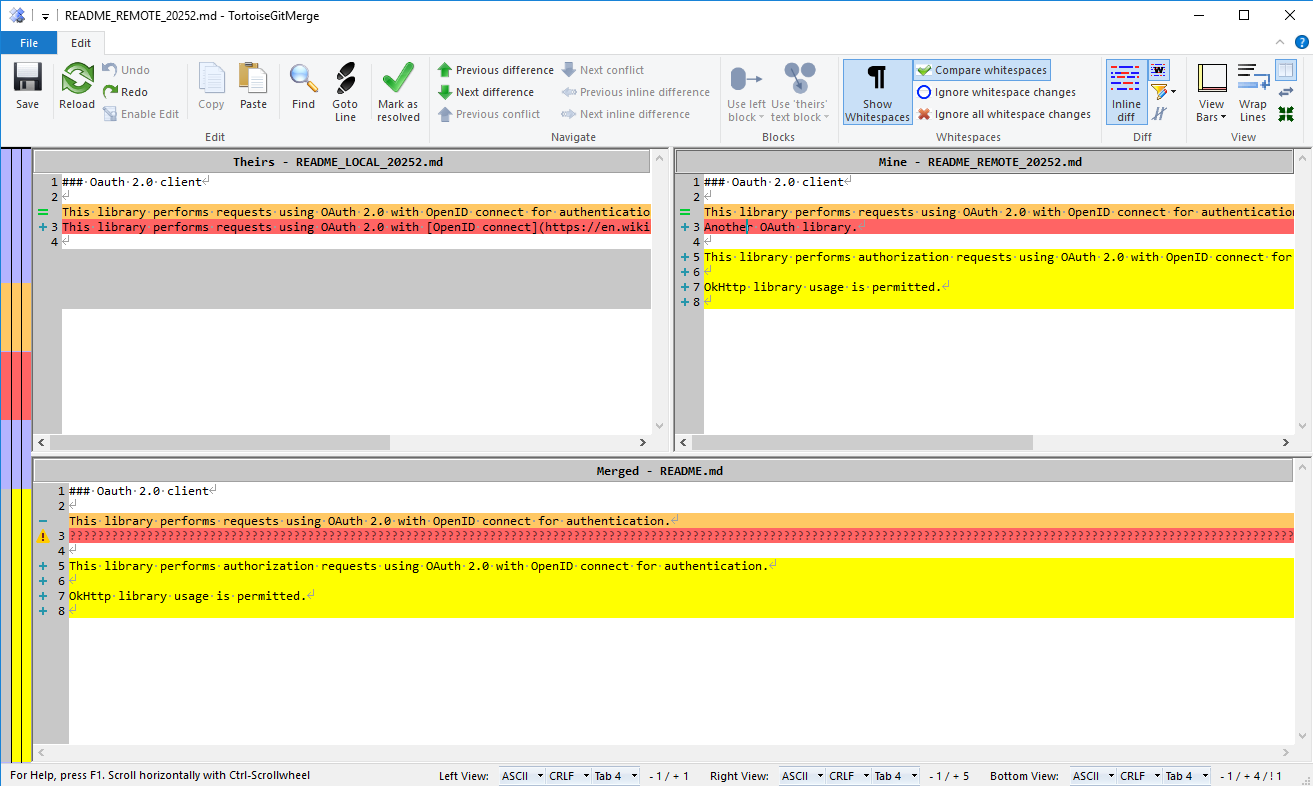The width and height of the screenshot is (1313, 786).
Task: Open the View Bars dropdown
Action: [x=1211, y=110]
